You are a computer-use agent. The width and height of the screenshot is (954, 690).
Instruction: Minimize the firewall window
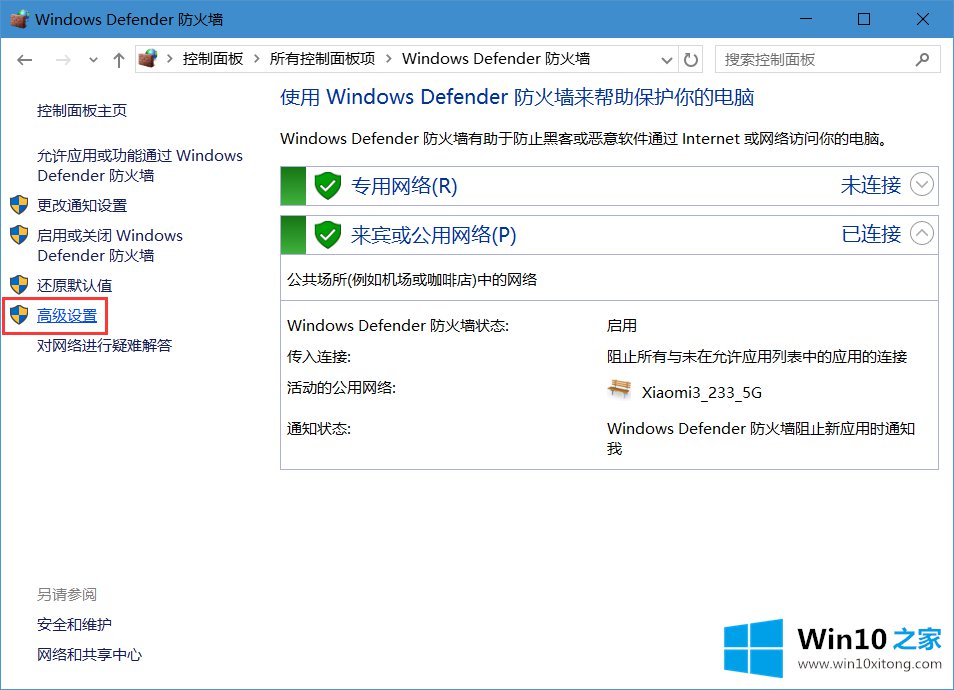click(806, 19)
